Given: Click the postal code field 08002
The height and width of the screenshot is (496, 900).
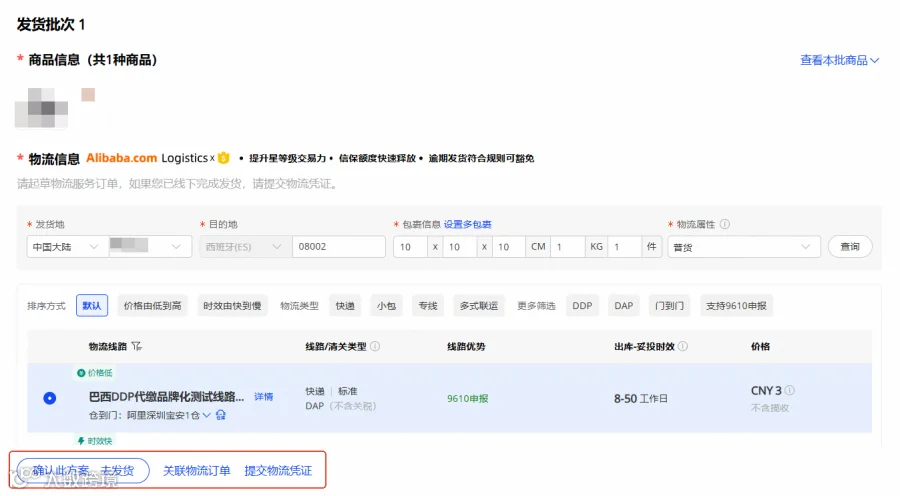Looking at the screenshot, I should click(339, 247).
